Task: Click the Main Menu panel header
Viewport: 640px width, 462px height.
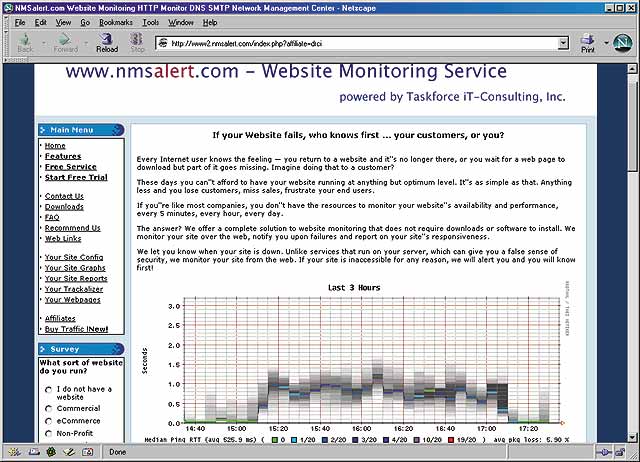Action: (81, 130)
